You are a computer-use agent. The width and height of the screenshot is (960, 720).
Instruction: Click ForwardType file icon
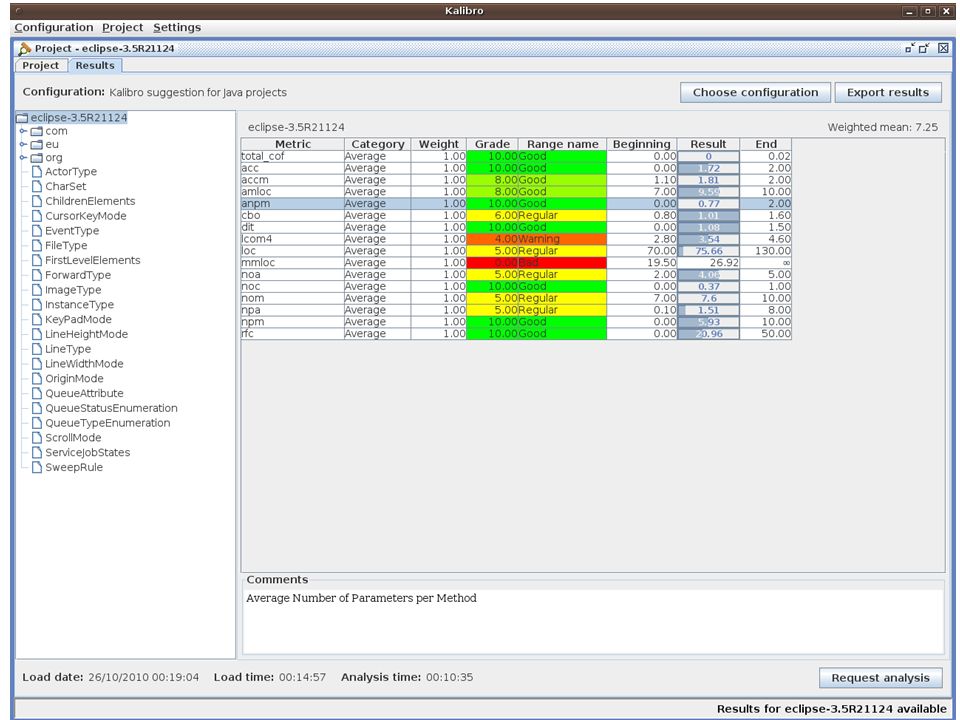click(37, 275)
